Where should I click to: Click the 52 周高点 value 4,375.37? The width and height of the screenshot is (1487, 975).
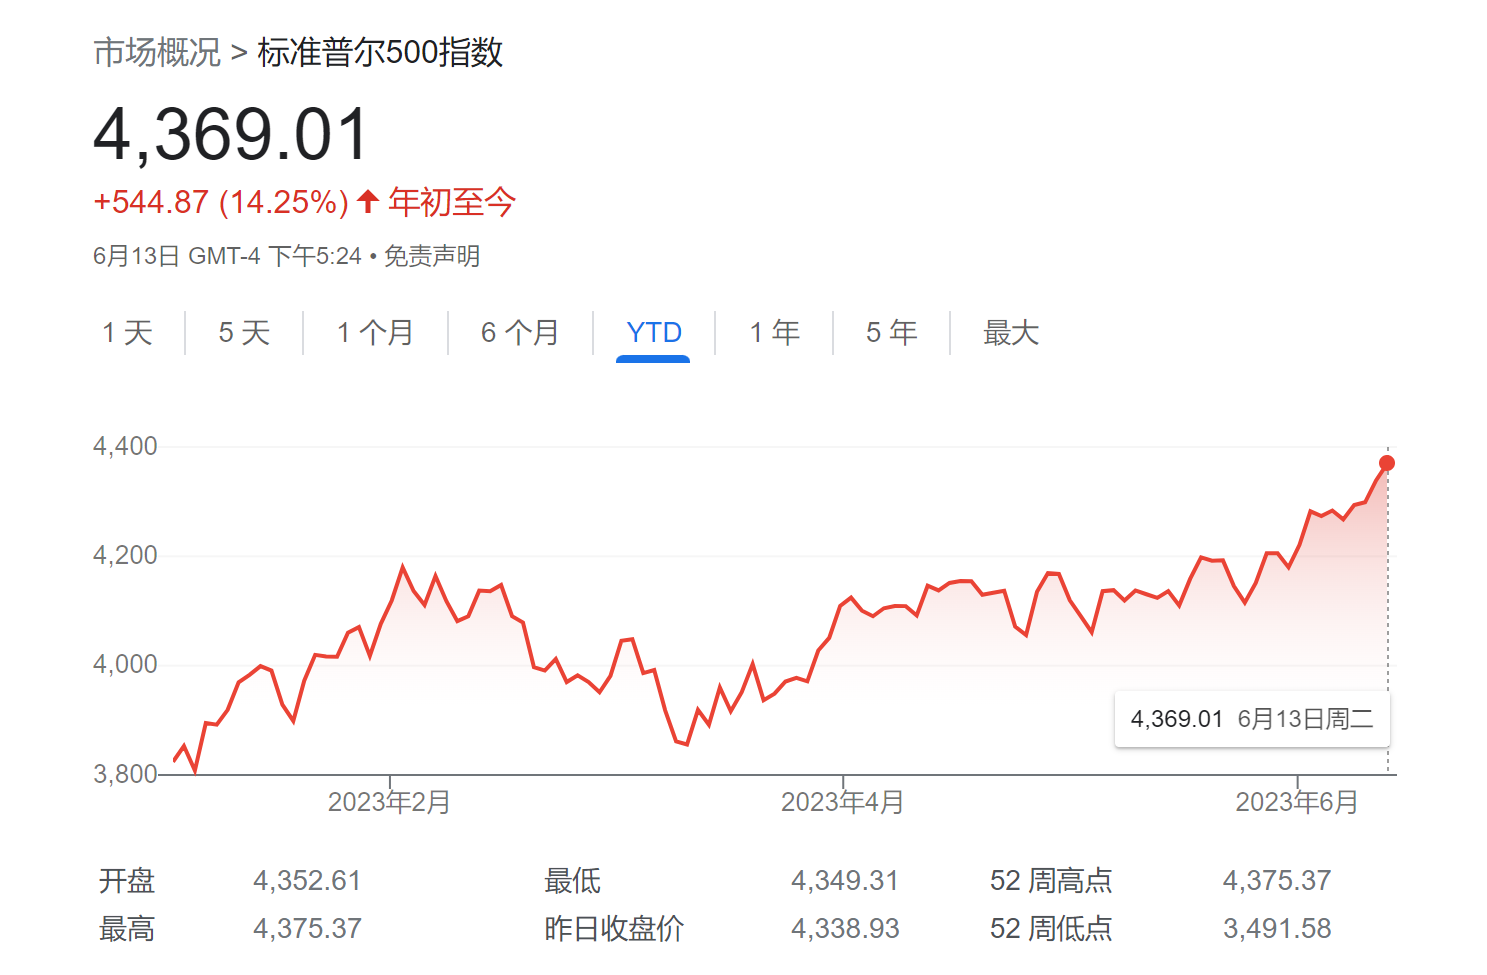1276,880
